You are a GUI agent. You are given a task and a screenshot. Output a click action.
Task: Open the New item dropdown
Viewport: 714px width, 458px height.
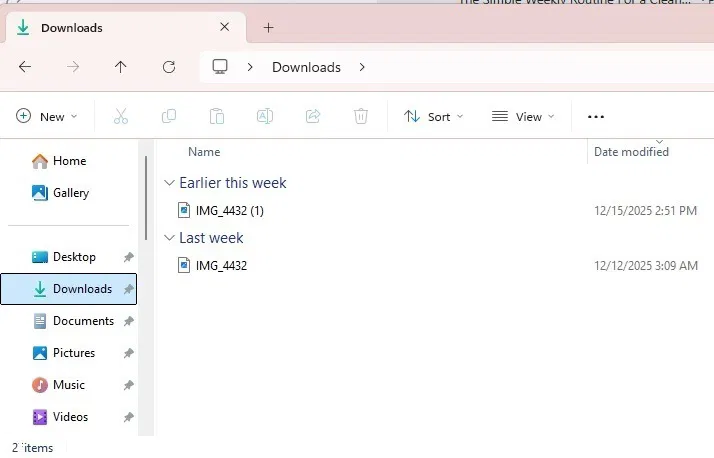[x=46, y=117]
